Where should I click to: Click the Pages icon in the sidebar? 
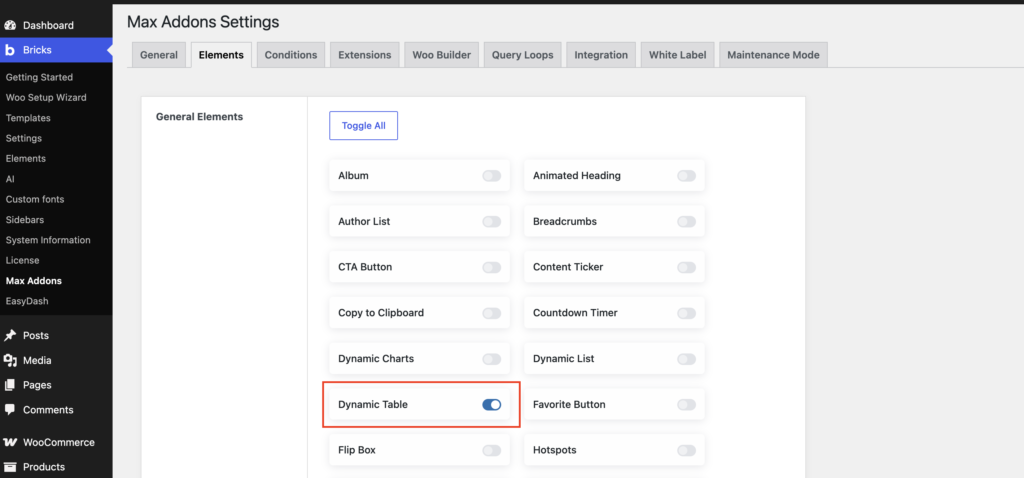10,385
